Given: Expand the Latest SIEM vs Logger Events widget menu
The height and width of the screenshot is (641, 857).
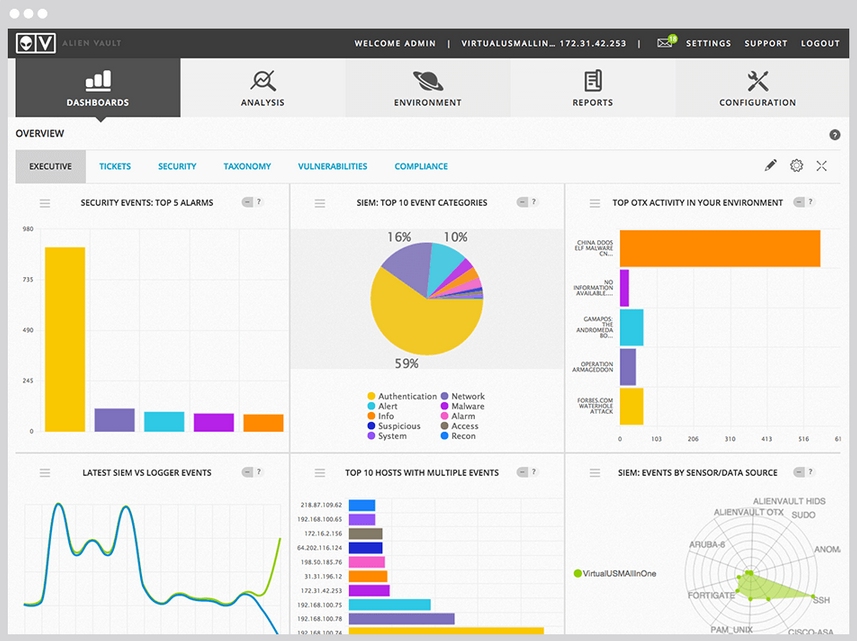Looking at the screenshot, I should point(45,473).
